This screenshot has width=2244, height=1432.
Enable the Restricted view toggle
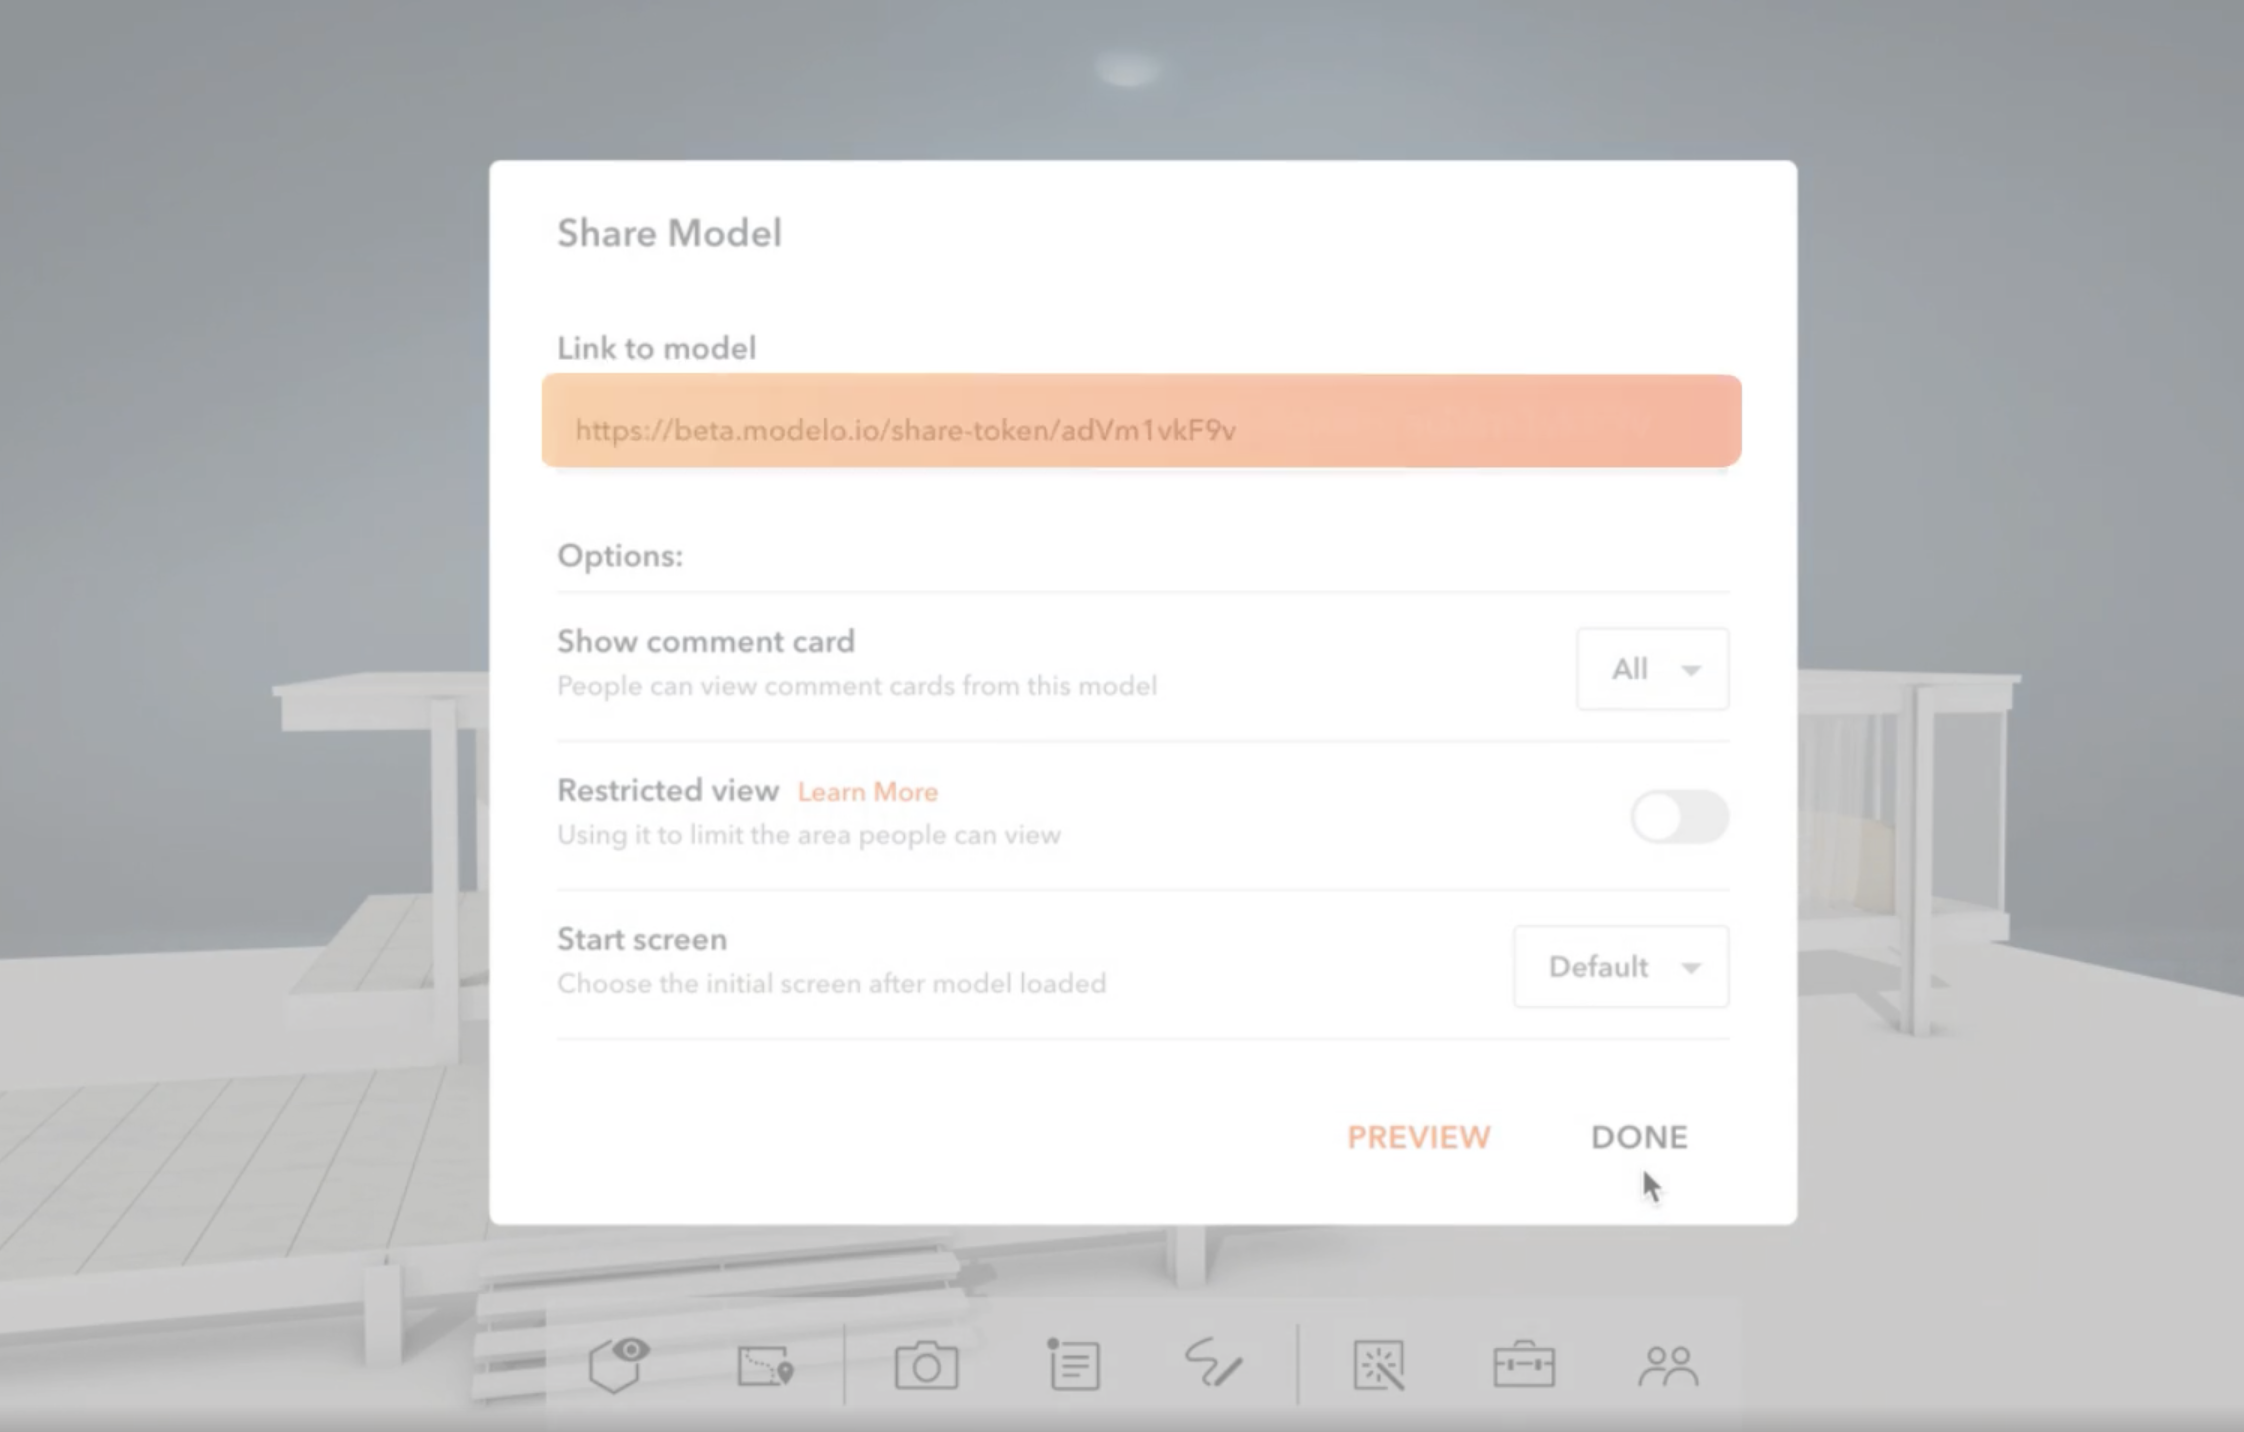pyautogui.click(x=1679, y=817)
